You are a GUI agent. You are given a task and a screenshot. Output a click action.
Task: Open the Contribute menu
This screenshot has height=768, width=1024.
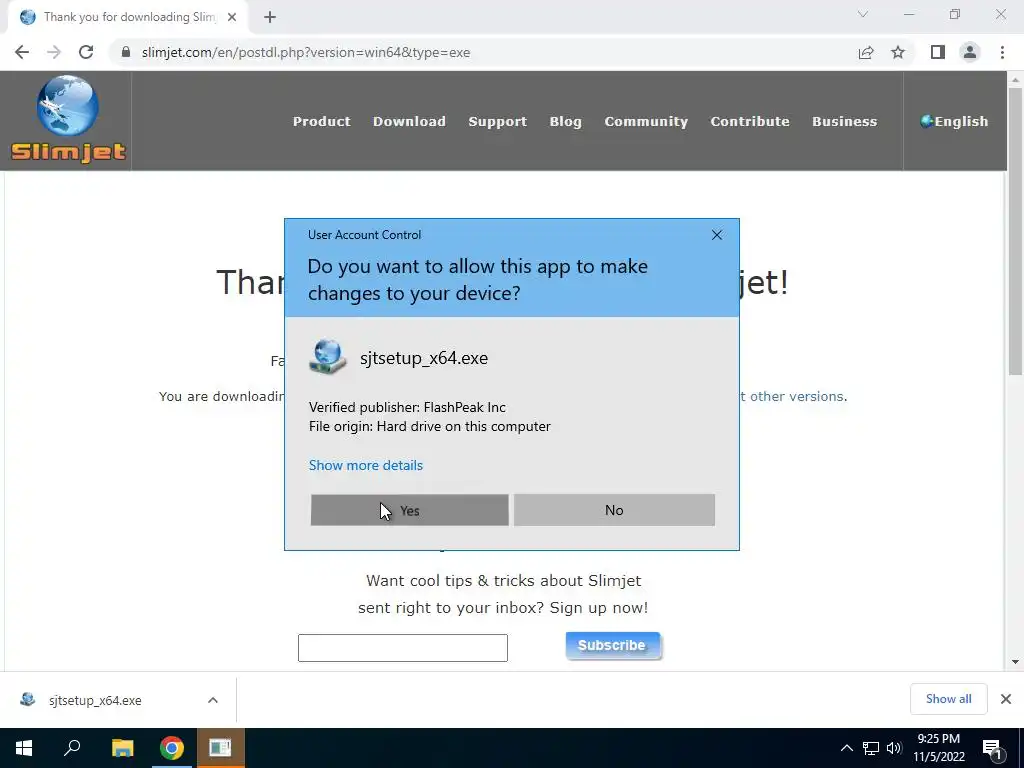(x=750, y=121)
